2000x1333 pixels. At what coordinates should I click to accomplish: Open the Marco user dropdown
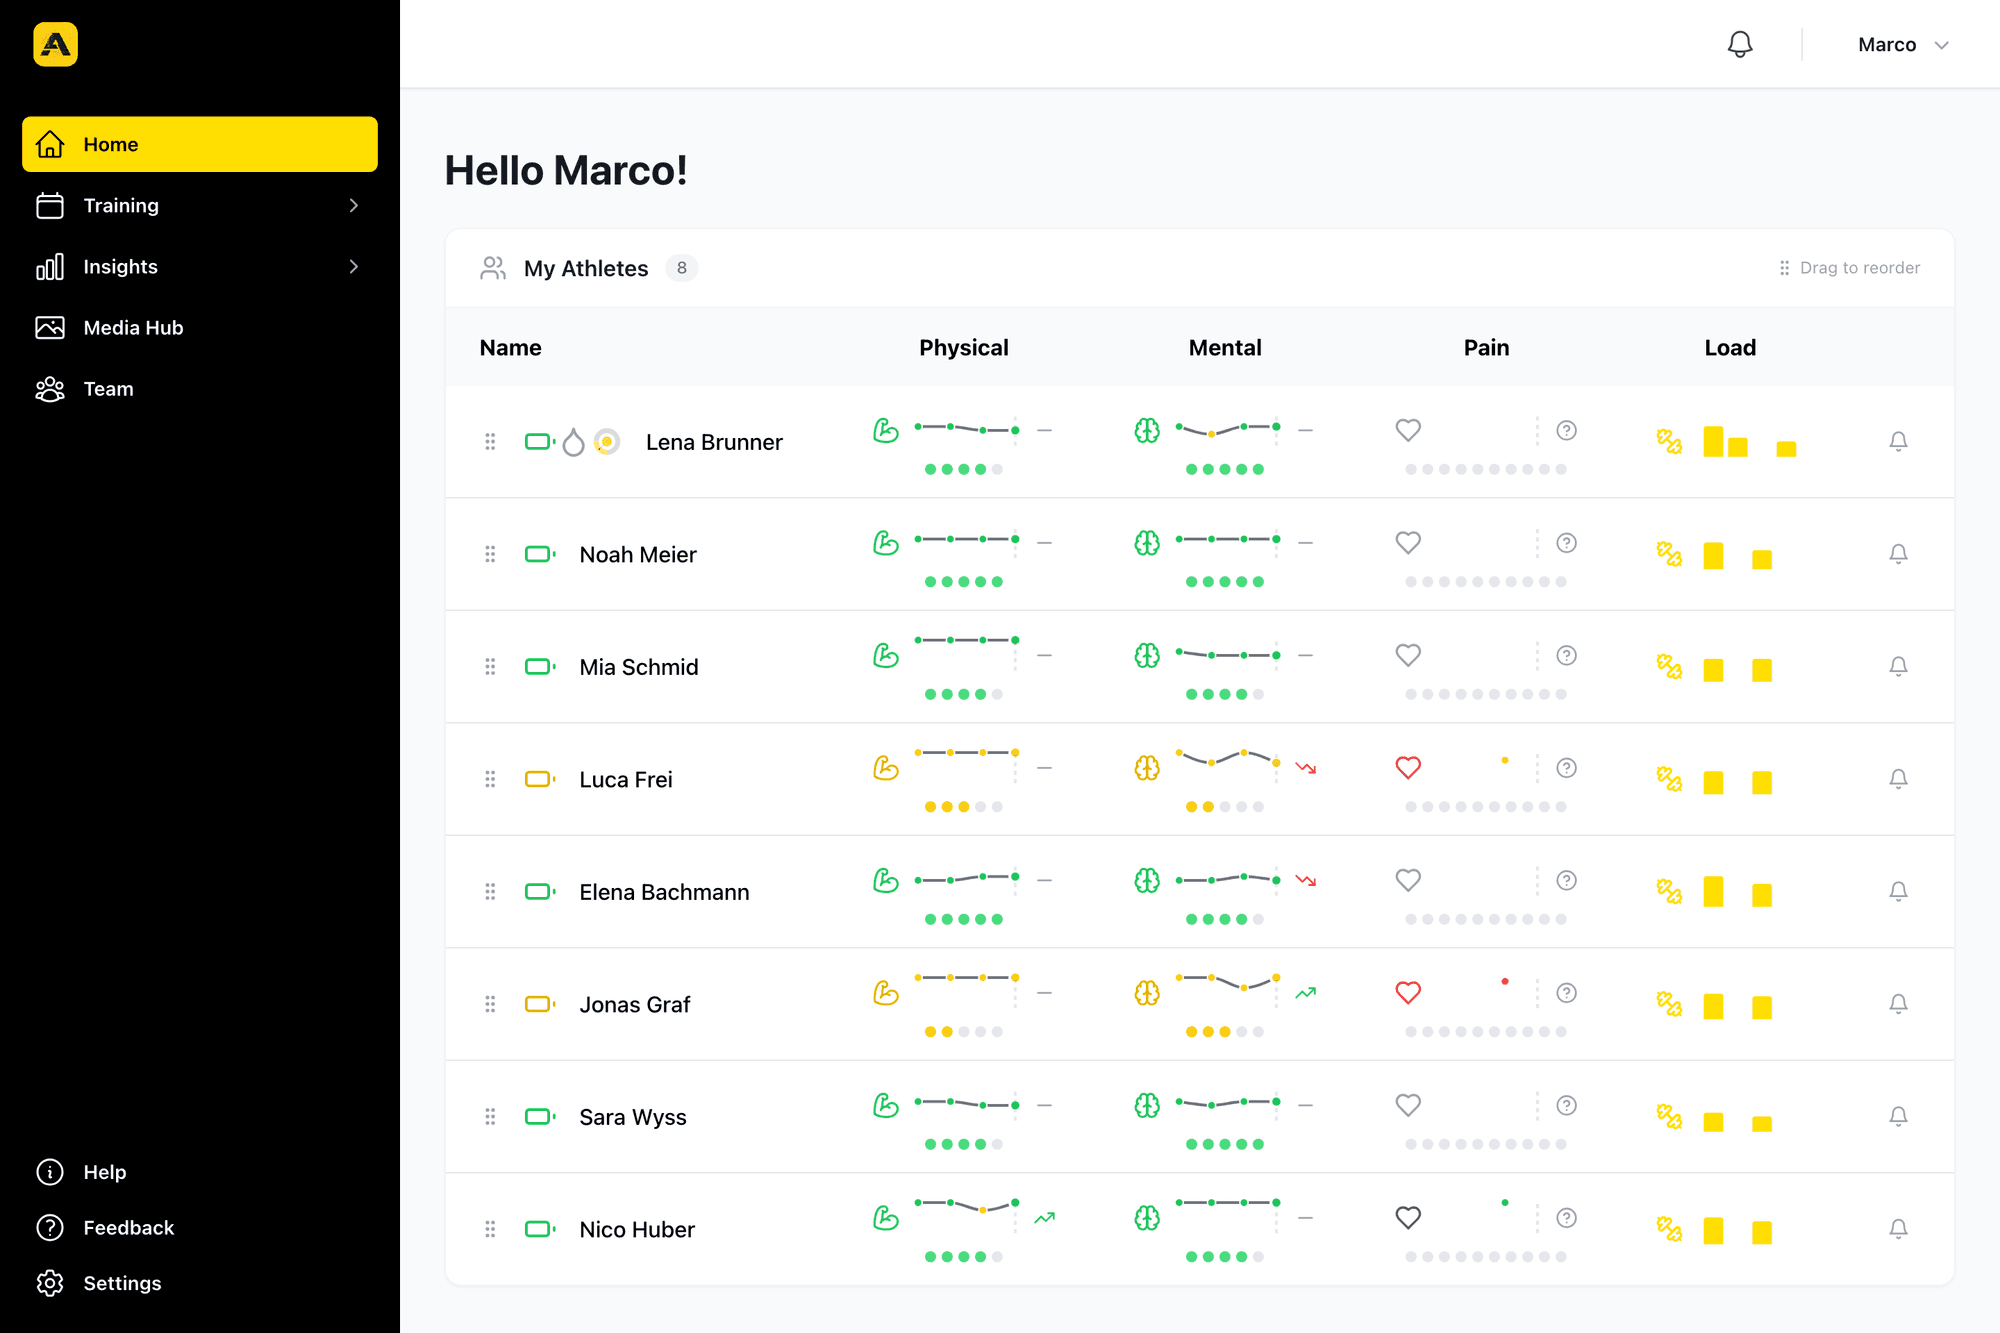coord(1903,45)
